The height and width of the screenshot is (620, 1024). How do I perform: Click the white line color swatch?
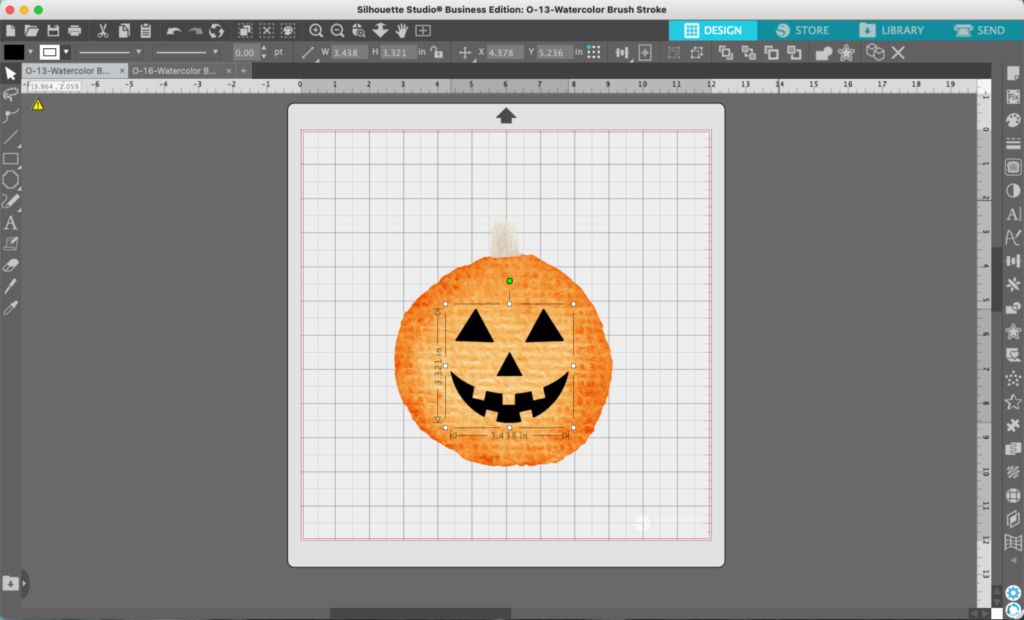[50, 52]
